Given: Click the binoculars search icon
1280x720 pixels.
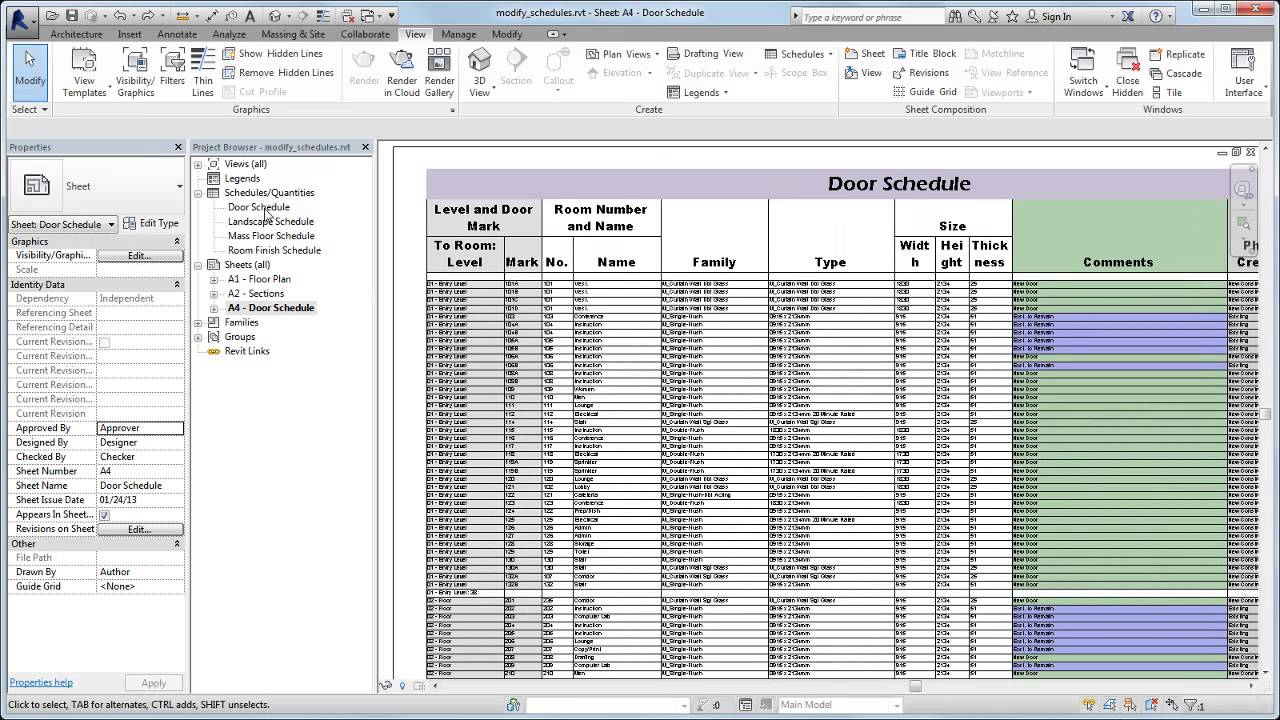Looking at the screenshot, I should [955, 16].
